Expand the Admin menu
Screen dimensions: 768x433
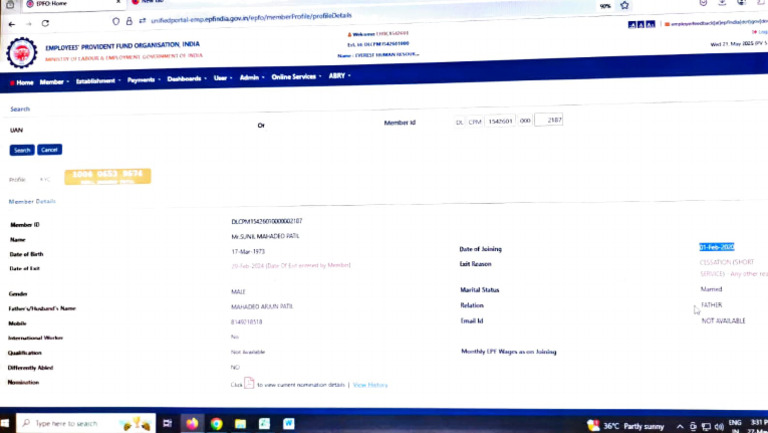pos(252,77)
